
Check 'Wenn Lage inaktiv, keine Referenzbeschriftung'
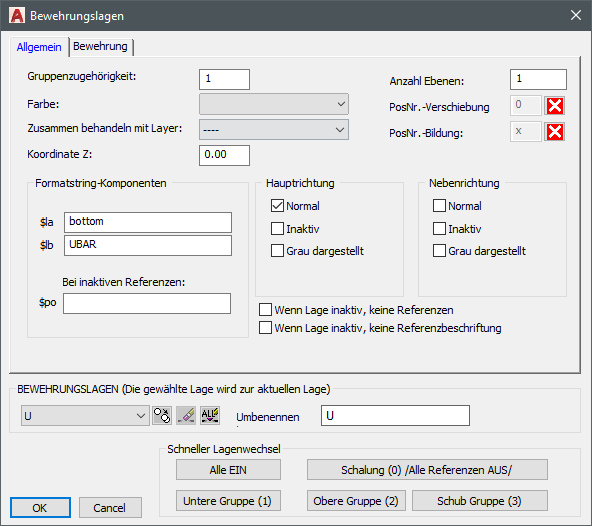(x=265, y=328)
